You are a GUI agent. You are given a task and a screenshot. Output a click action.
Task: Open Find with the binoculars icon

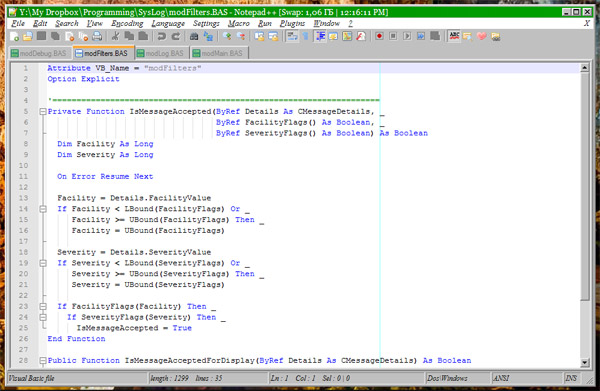(194, 36)
